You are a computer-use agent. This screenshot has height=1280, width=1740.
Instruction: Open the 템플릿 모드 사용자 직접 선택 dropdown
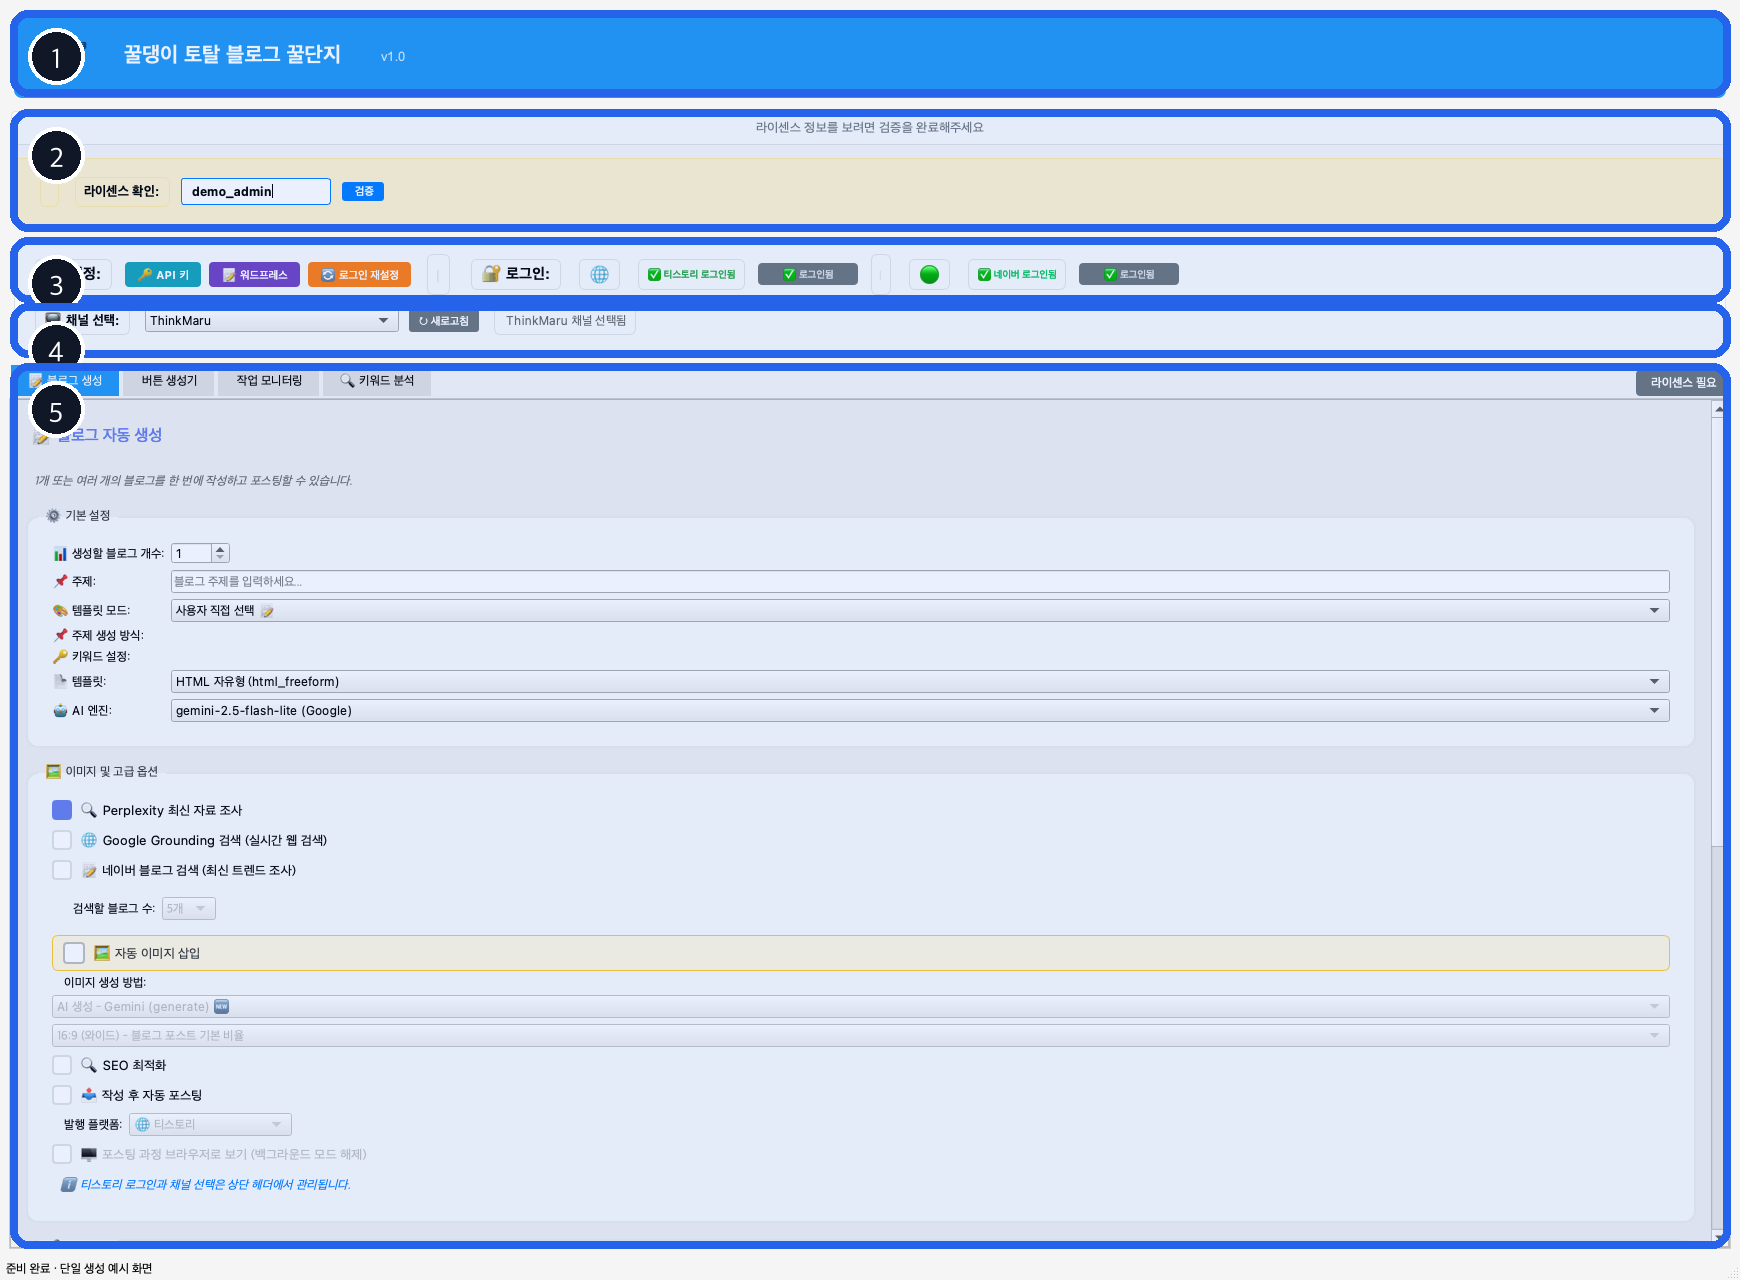[x=919, y=611]
